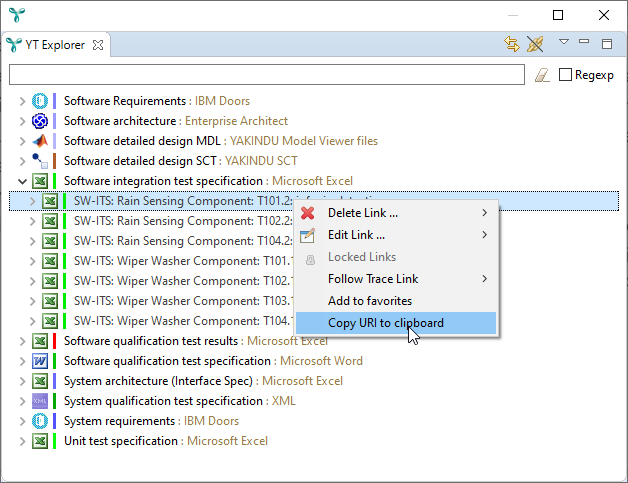Open the Delete Link submenu
The width and height of the screenshot is (628, 483).
[396, 213]
